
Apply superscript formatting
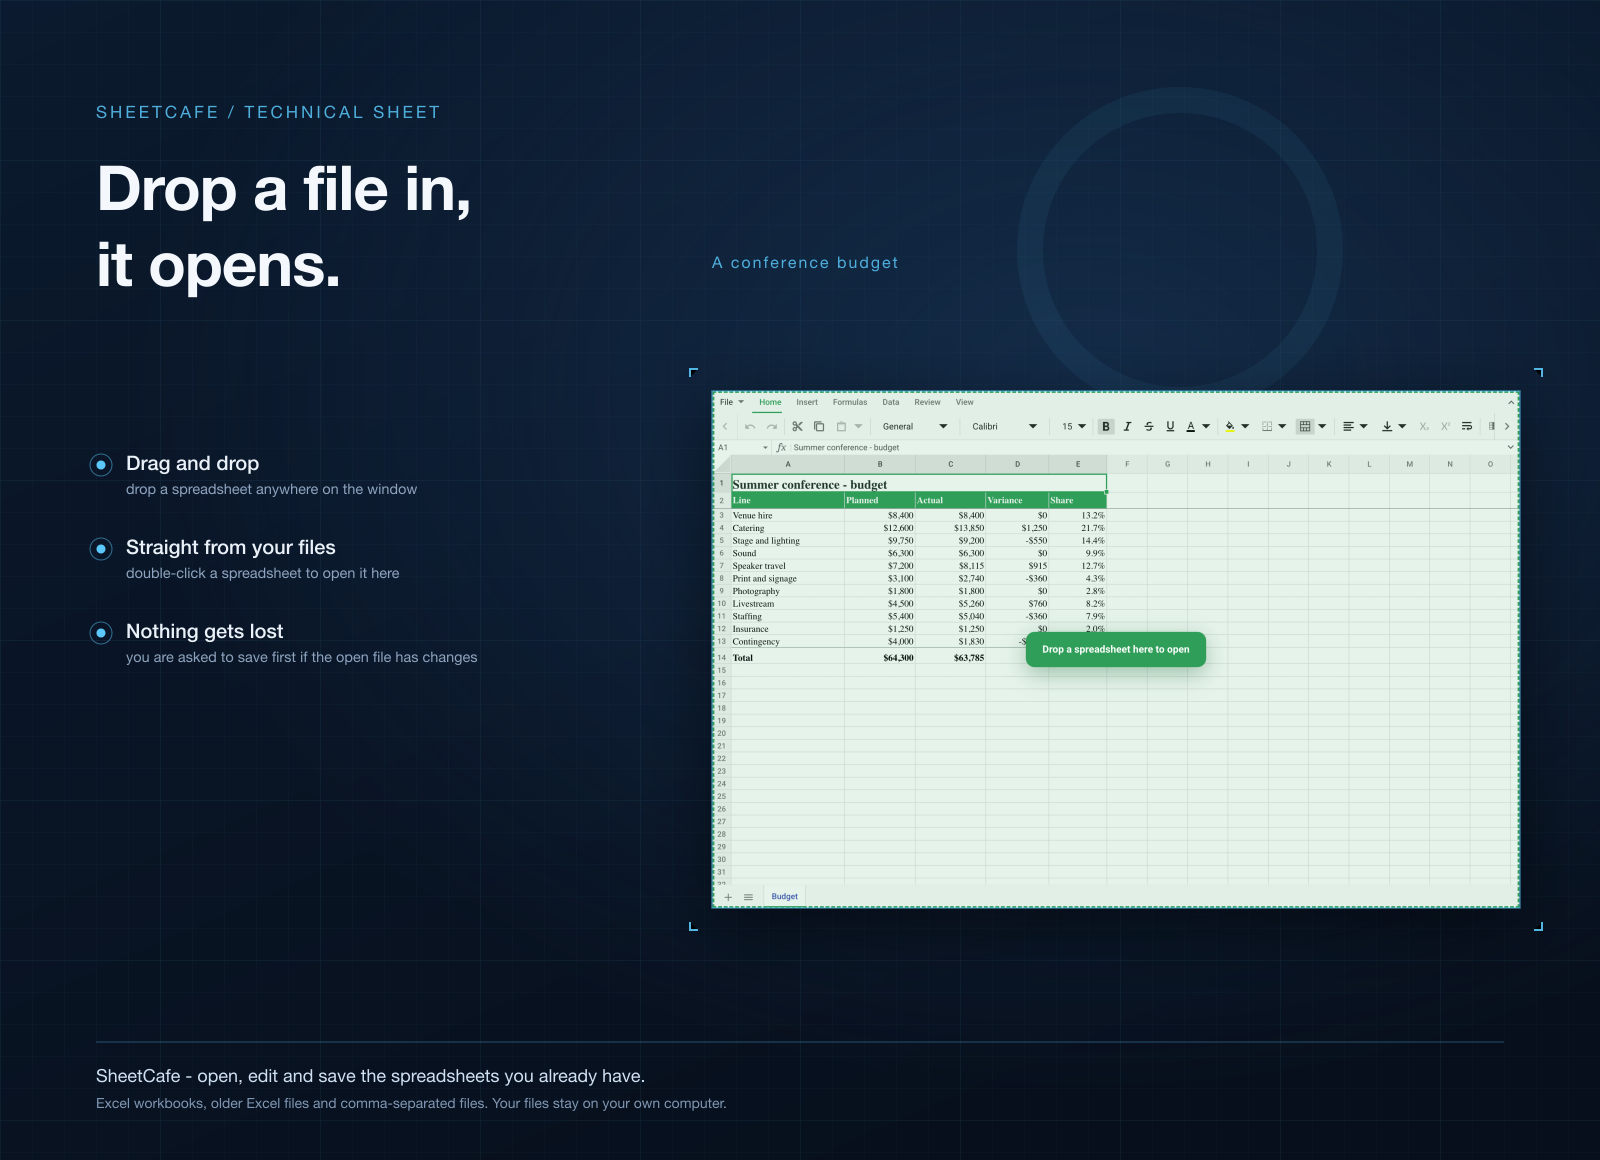(x=1446, y=427)
